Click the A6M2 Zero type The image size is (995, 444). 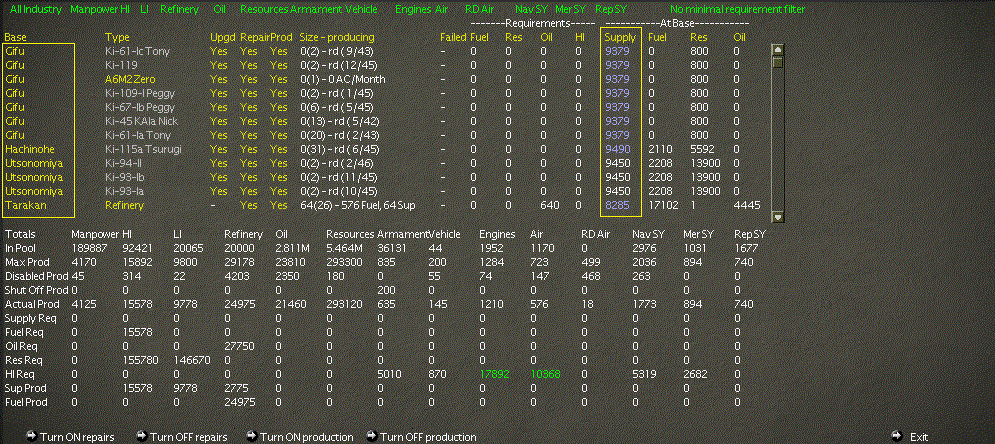point(130,79)
